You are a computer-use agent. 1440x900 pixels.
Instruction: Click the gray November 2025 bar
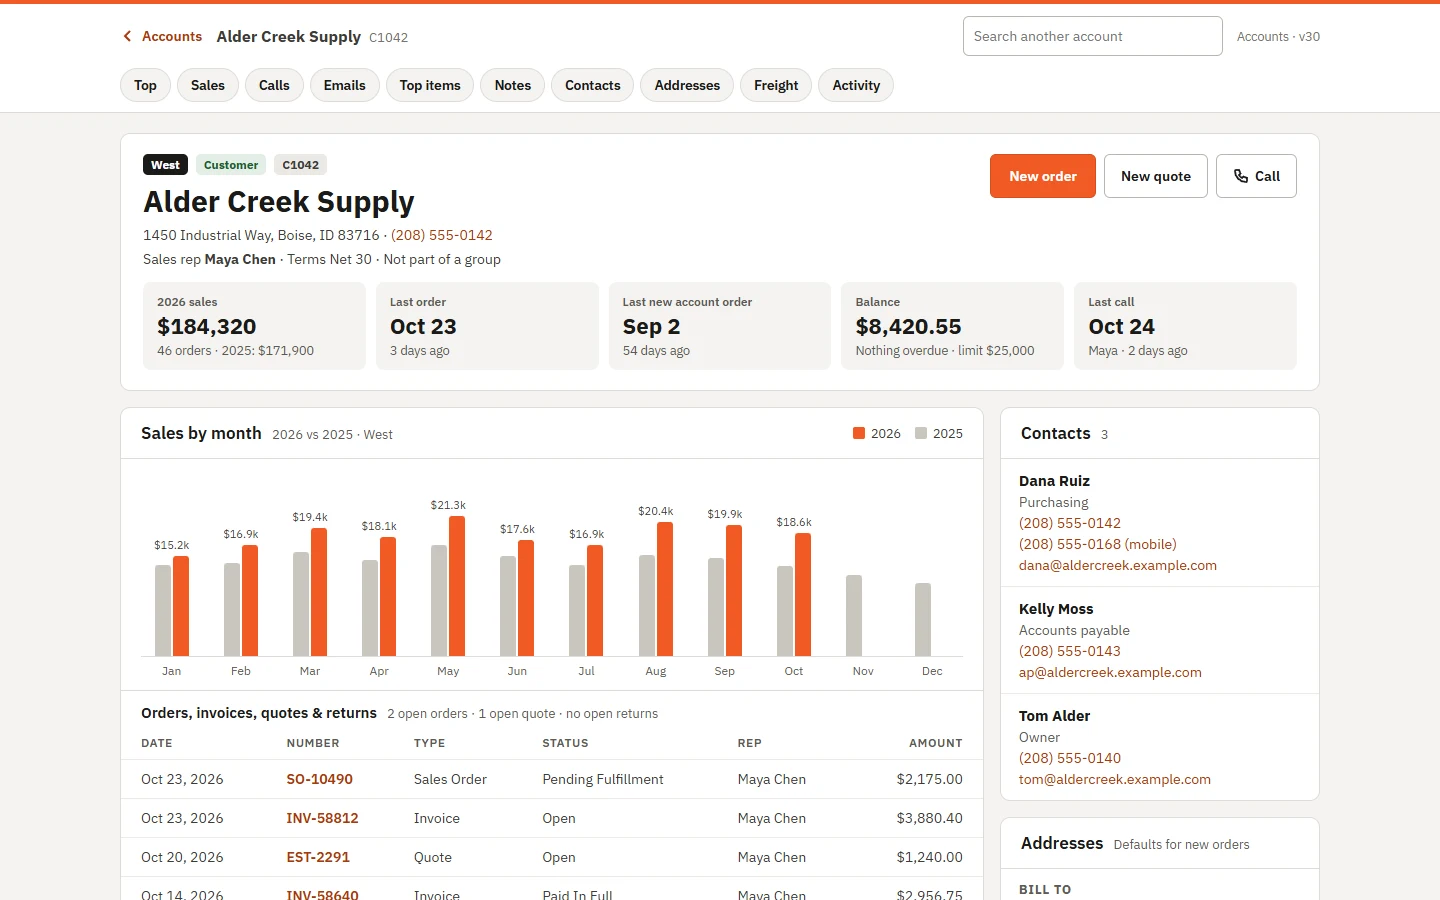coord(854,616)
